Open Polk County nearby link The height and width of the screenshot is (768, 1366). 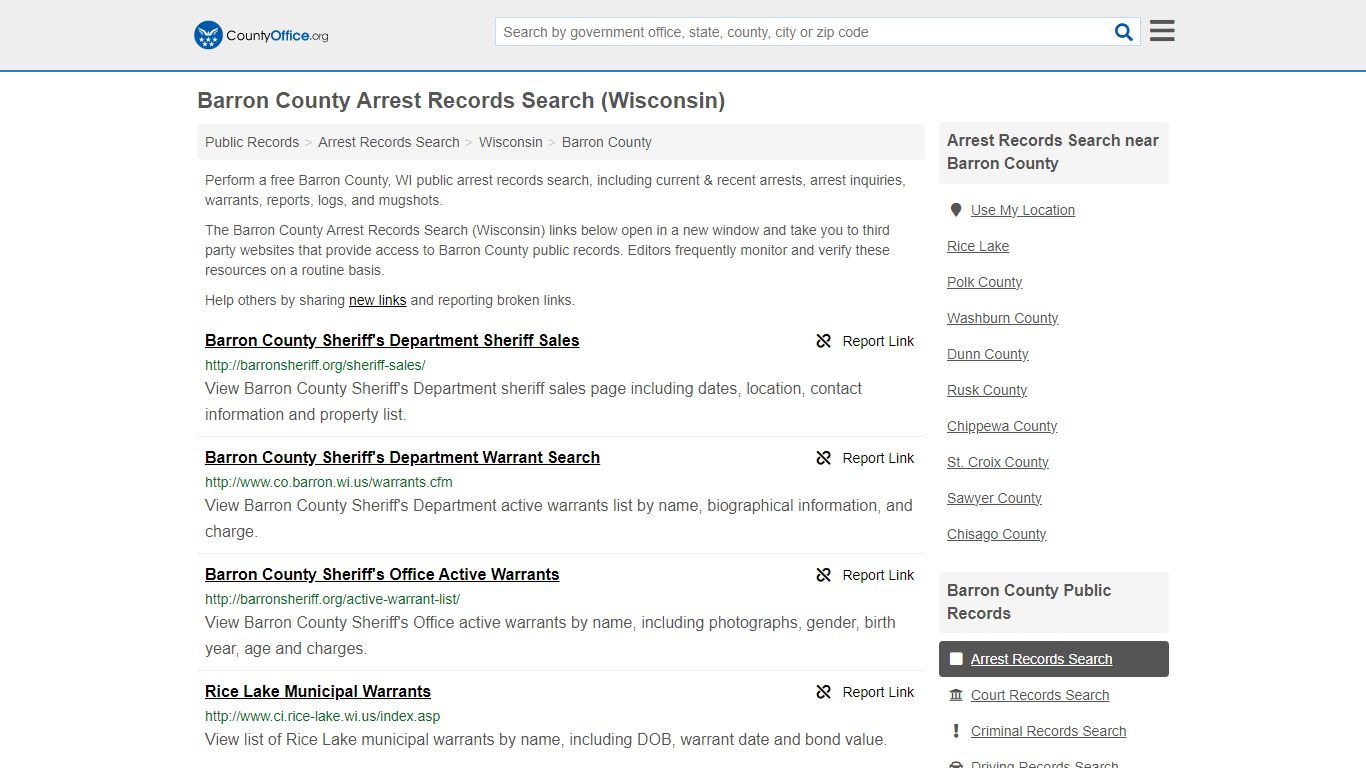coord(984,282)
